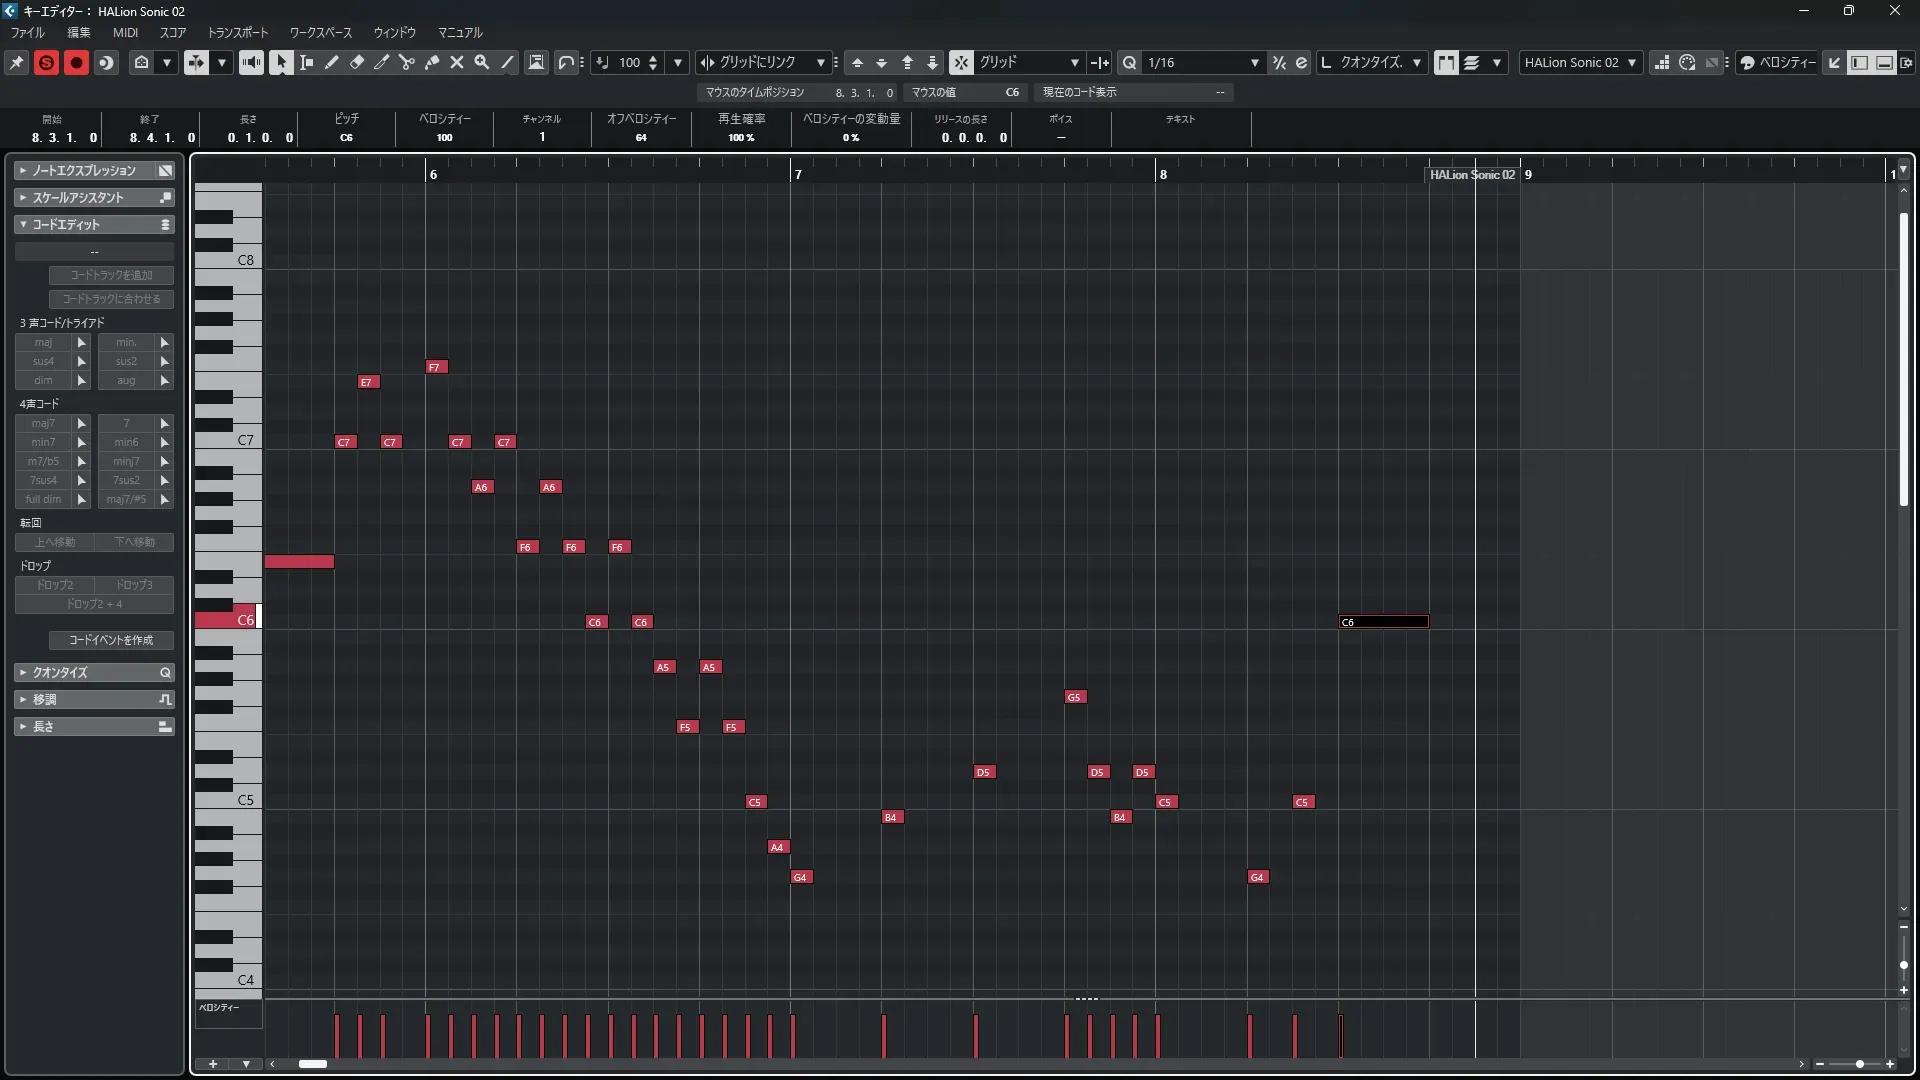Click the horizontal zoom slider handle
This screenshot has height=1080, width=1920.
(1859, 1064)
